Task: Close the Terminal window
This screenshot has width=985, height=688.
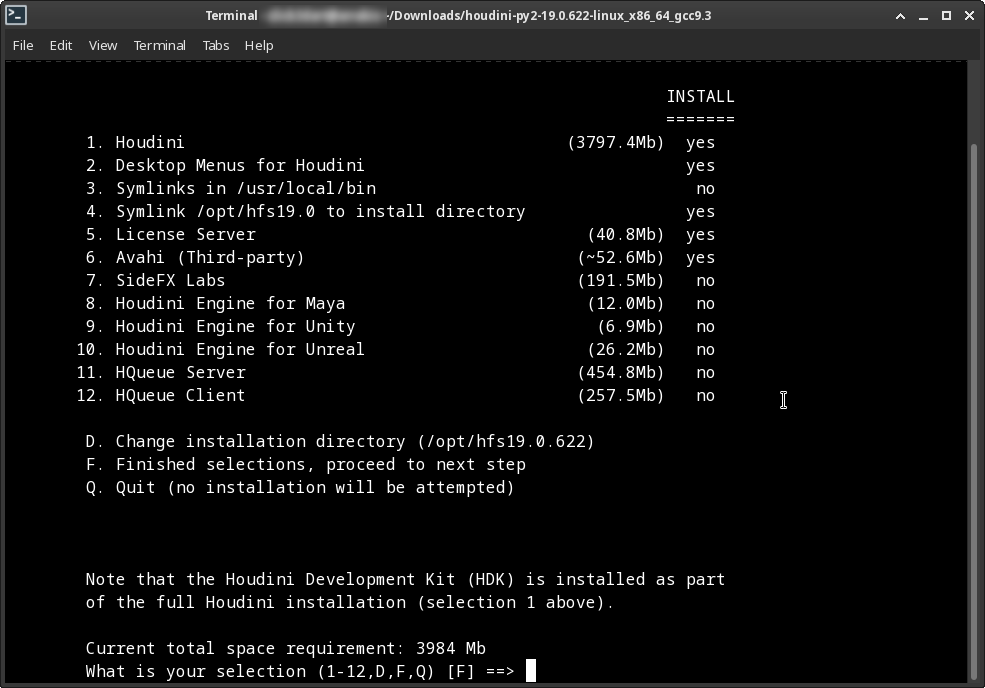Action: point(969,16)
